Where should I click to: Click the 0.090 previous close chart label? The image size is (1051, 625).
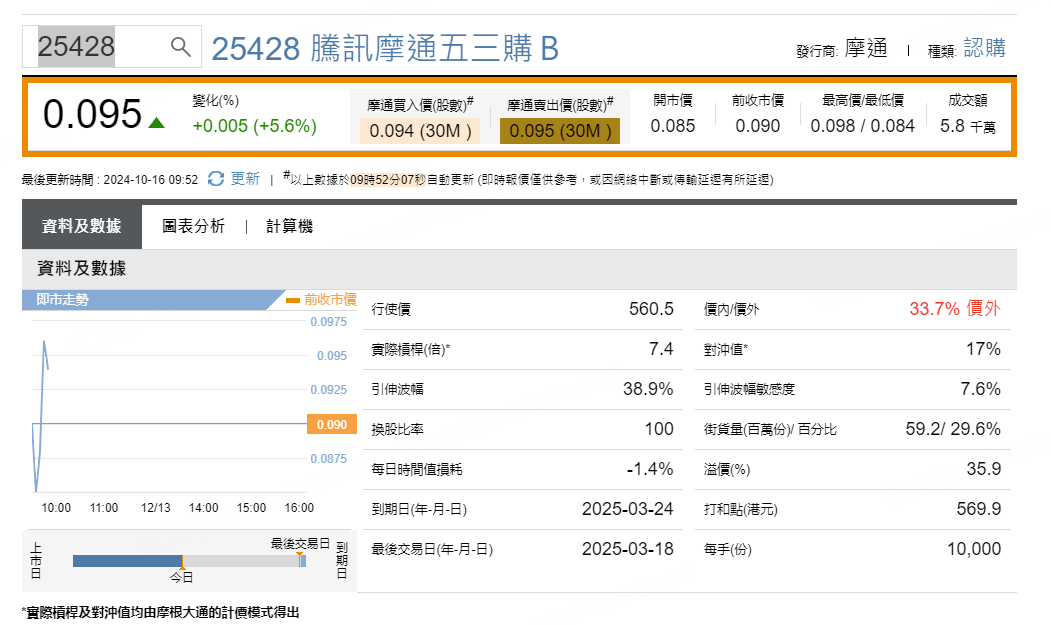tap(331, 425)
